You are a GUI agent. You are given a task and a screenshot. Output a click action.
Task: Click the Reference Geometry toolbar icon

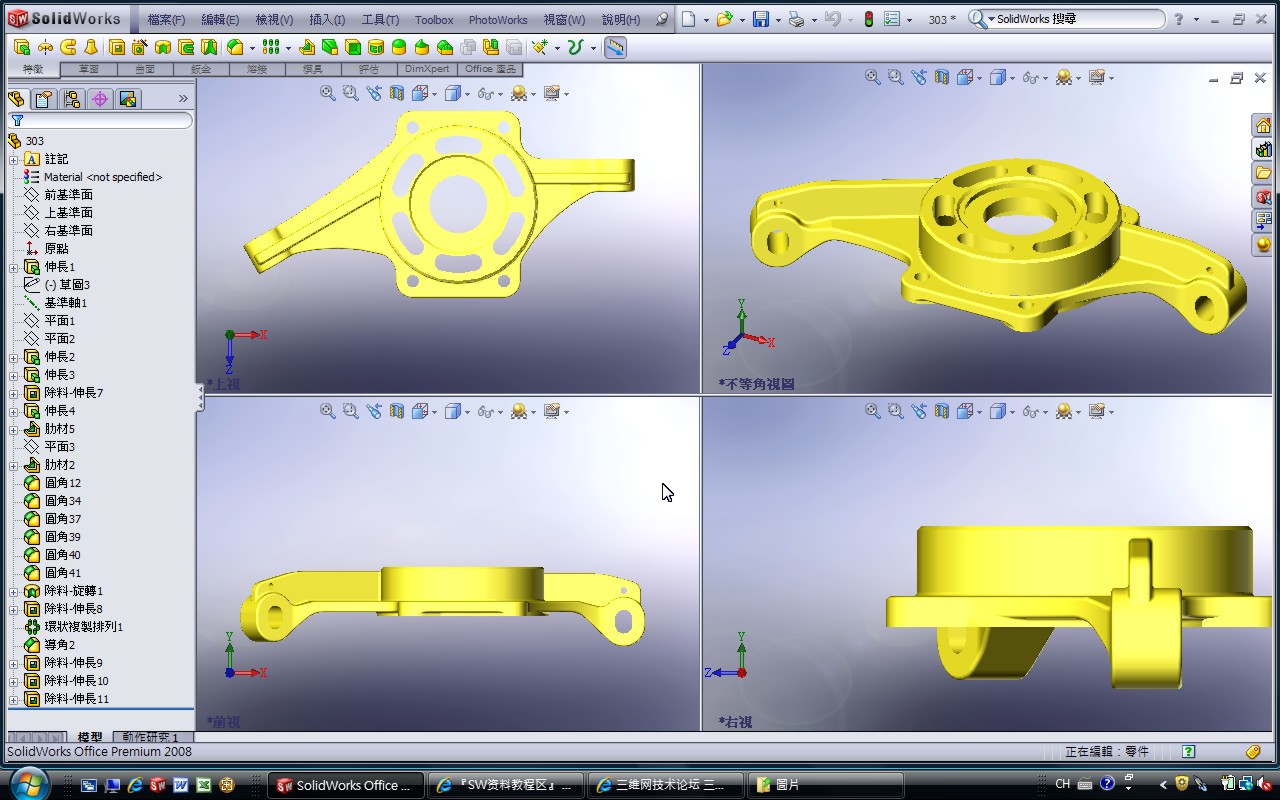tap(540, 47)
